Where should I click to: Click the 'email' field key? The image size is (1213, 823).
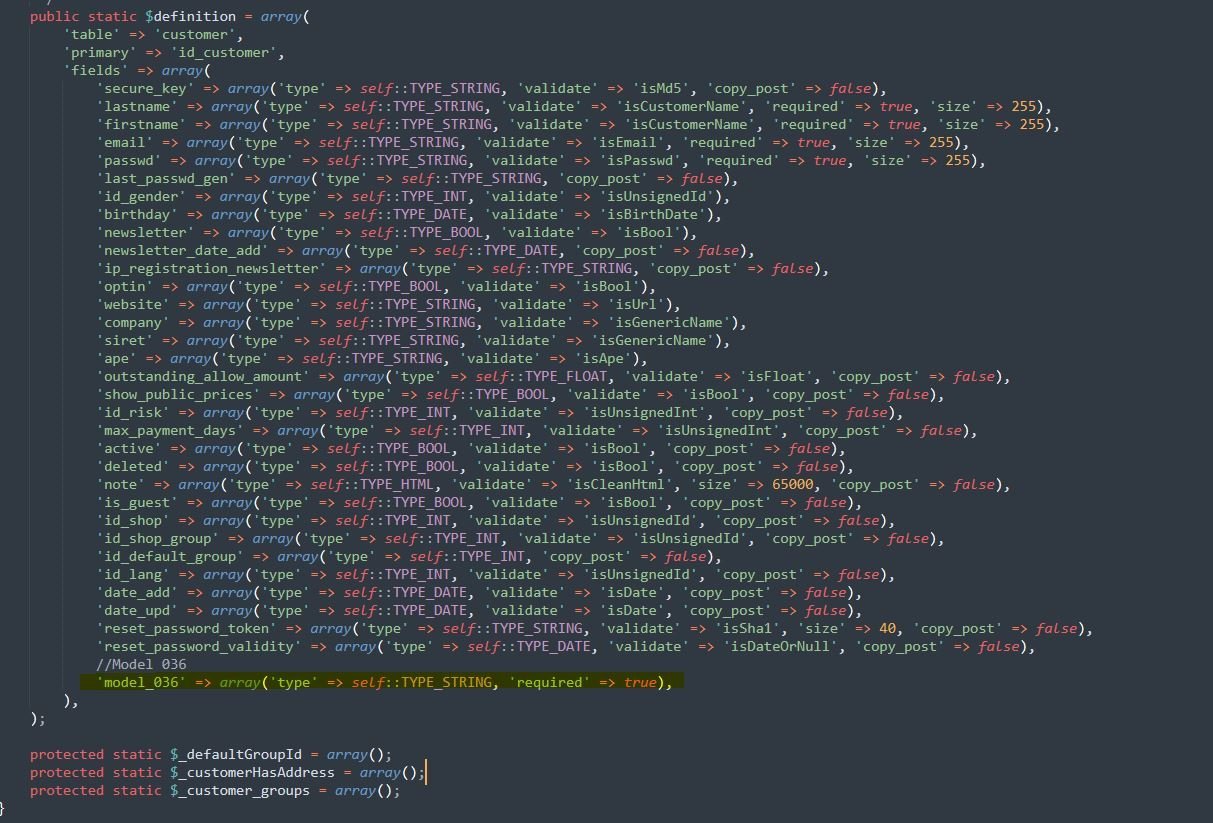pos(125,142)
